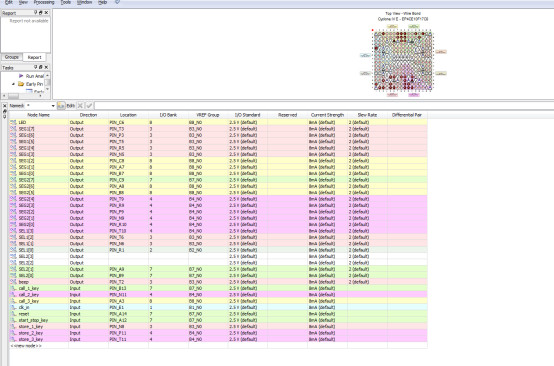Image resolution: width=554 pixels, height=366 pixels.
Task: Select the 'call_3_key' node name
Action: (29, 301)
